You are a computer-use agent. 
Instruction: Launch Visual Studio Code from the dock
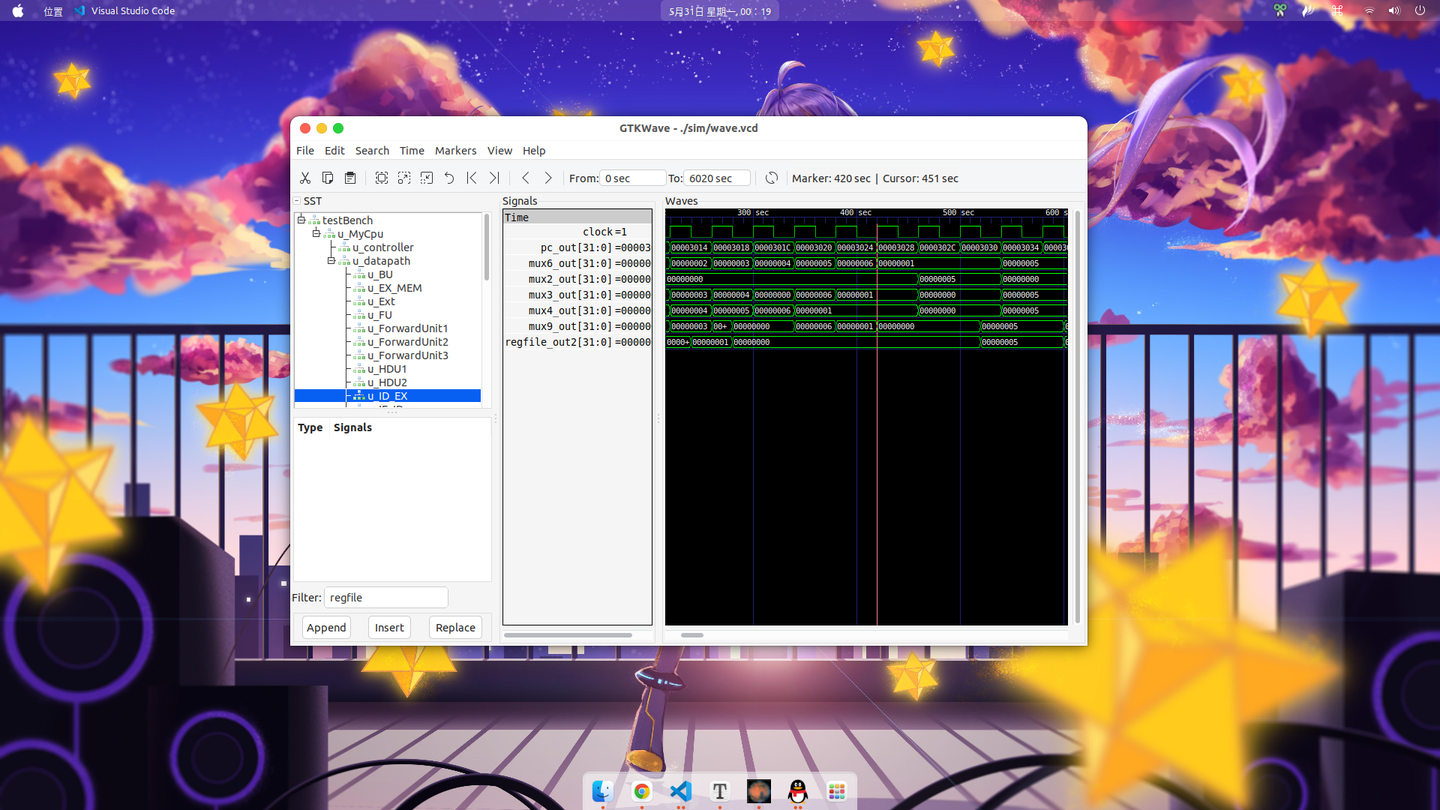680,790
